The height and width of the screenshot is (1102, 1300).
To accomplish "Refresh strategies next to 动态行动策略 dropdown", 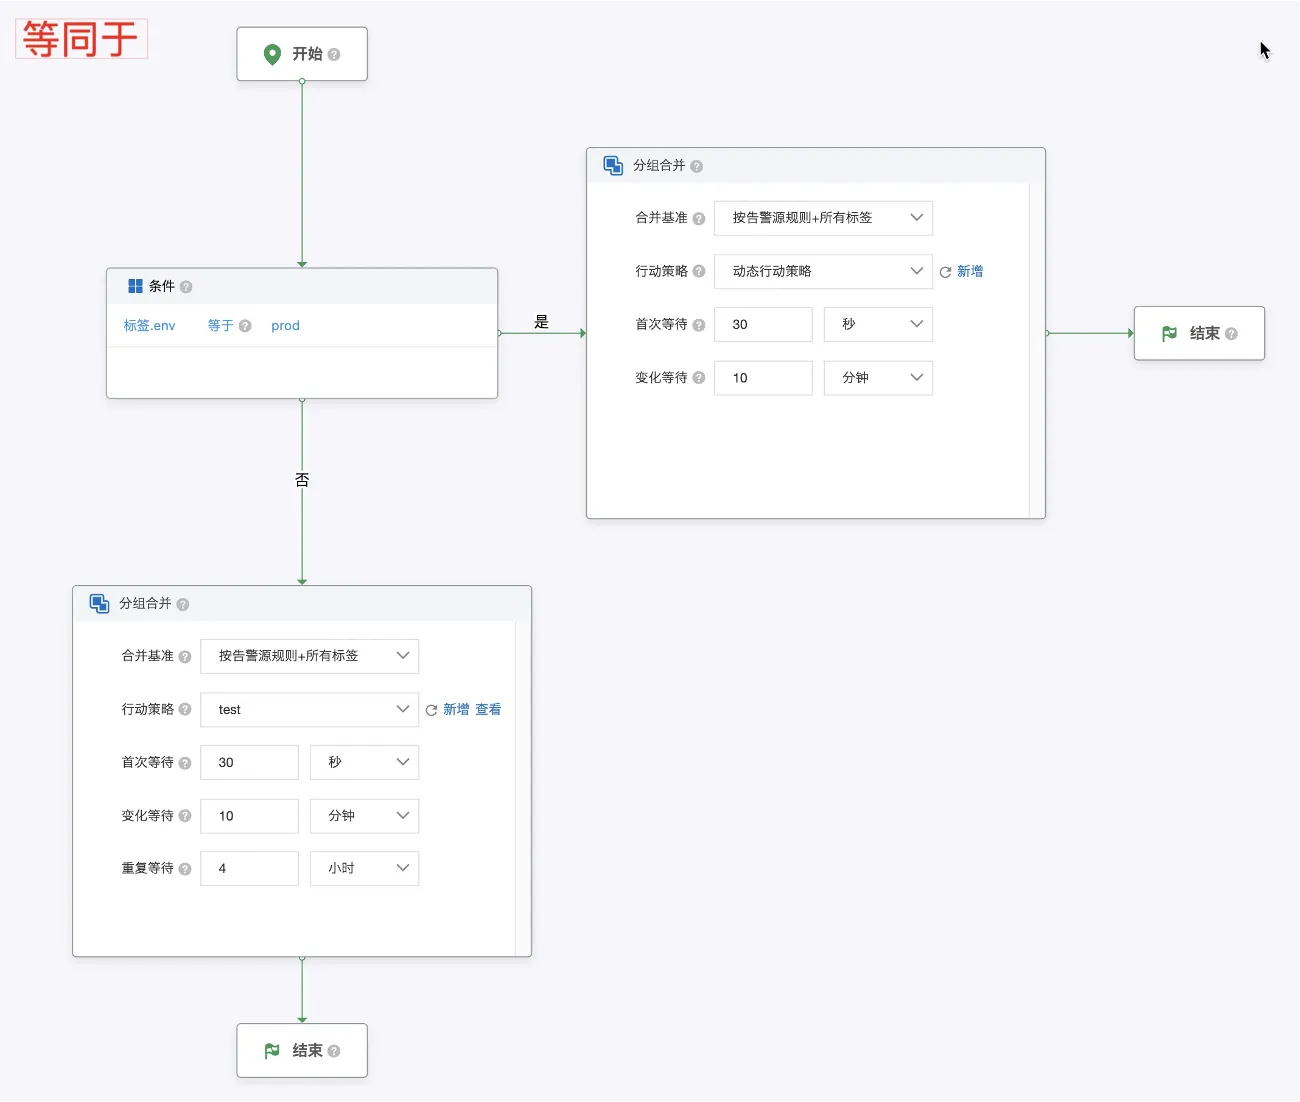I will click(x=945, y=272).
